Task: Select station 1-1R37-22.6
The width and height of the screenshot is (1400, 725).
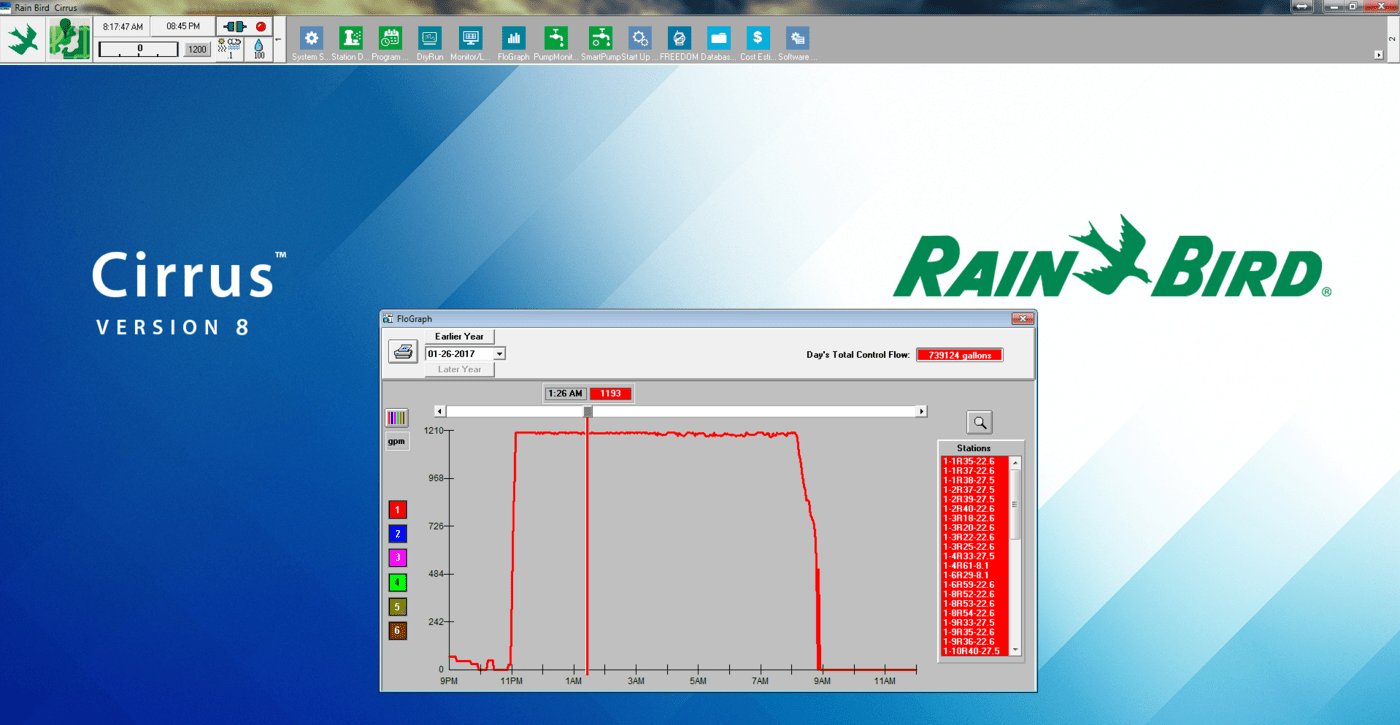Action: [x=975, y=470]
